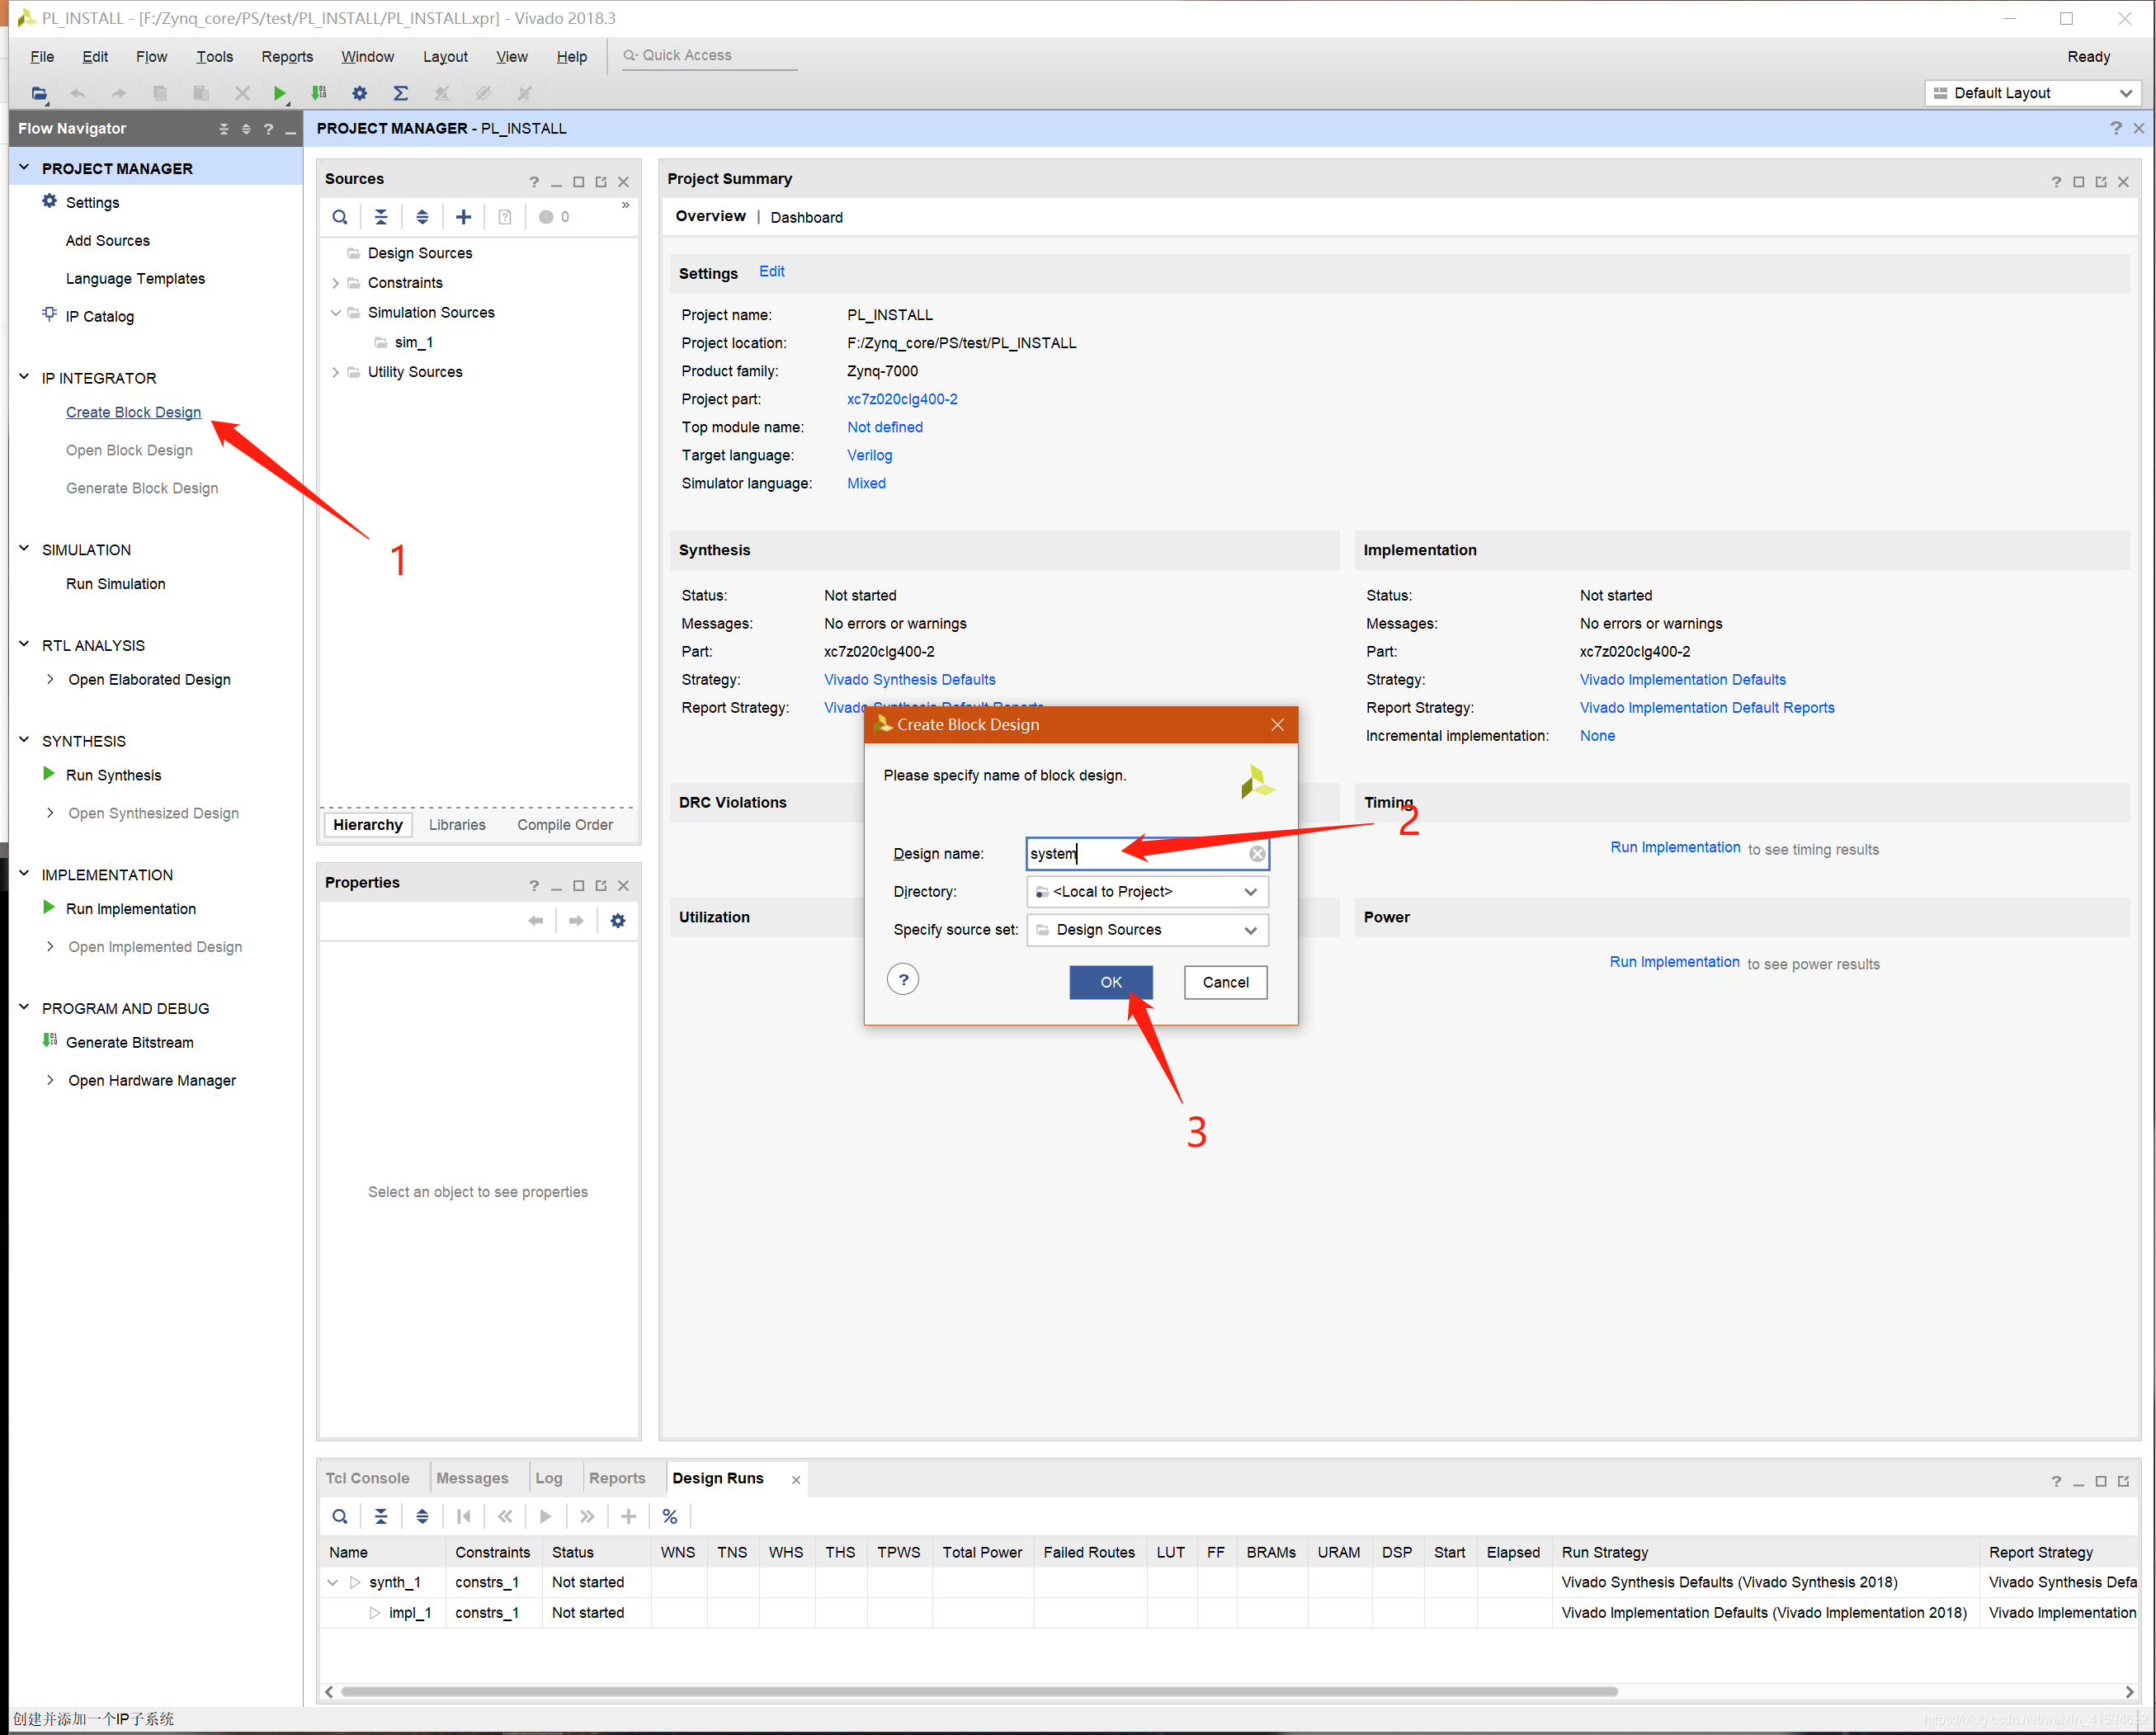Click the Report sigma toolbar icon

(x=400, y=93)
